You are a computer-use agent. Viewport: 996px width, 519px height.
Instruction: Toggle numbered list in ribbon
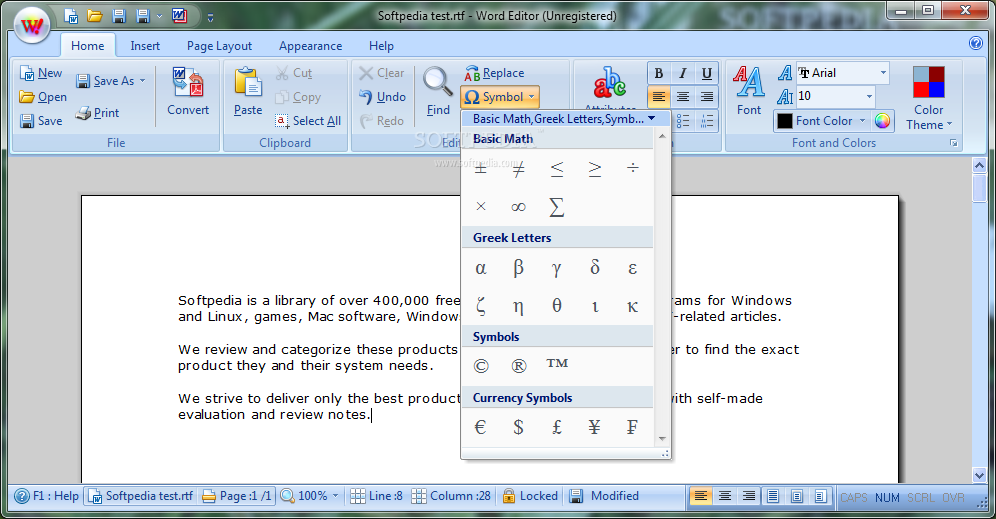point(706,121)
